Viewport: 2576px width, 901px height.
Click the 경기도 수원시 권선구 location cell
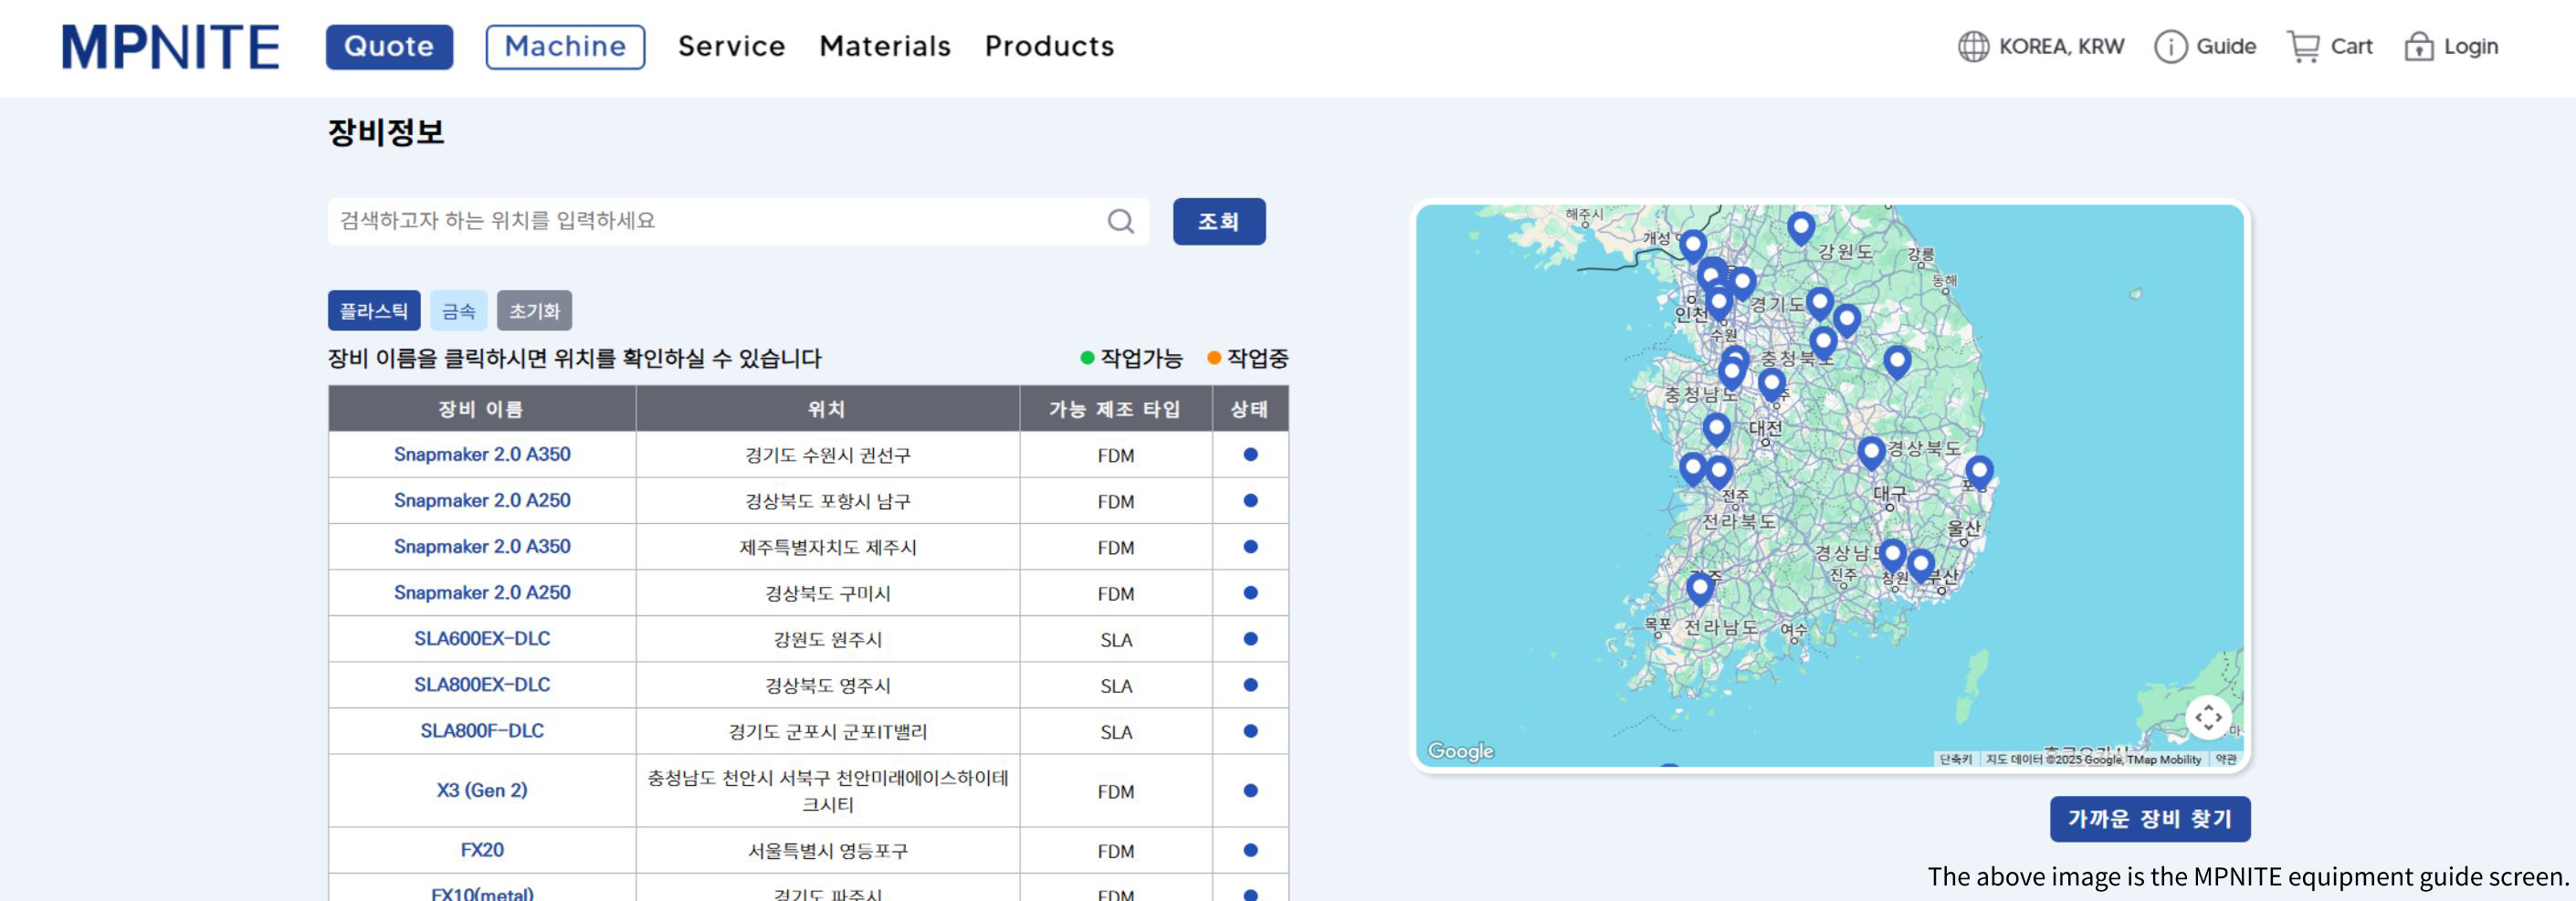tap(827, 455)
